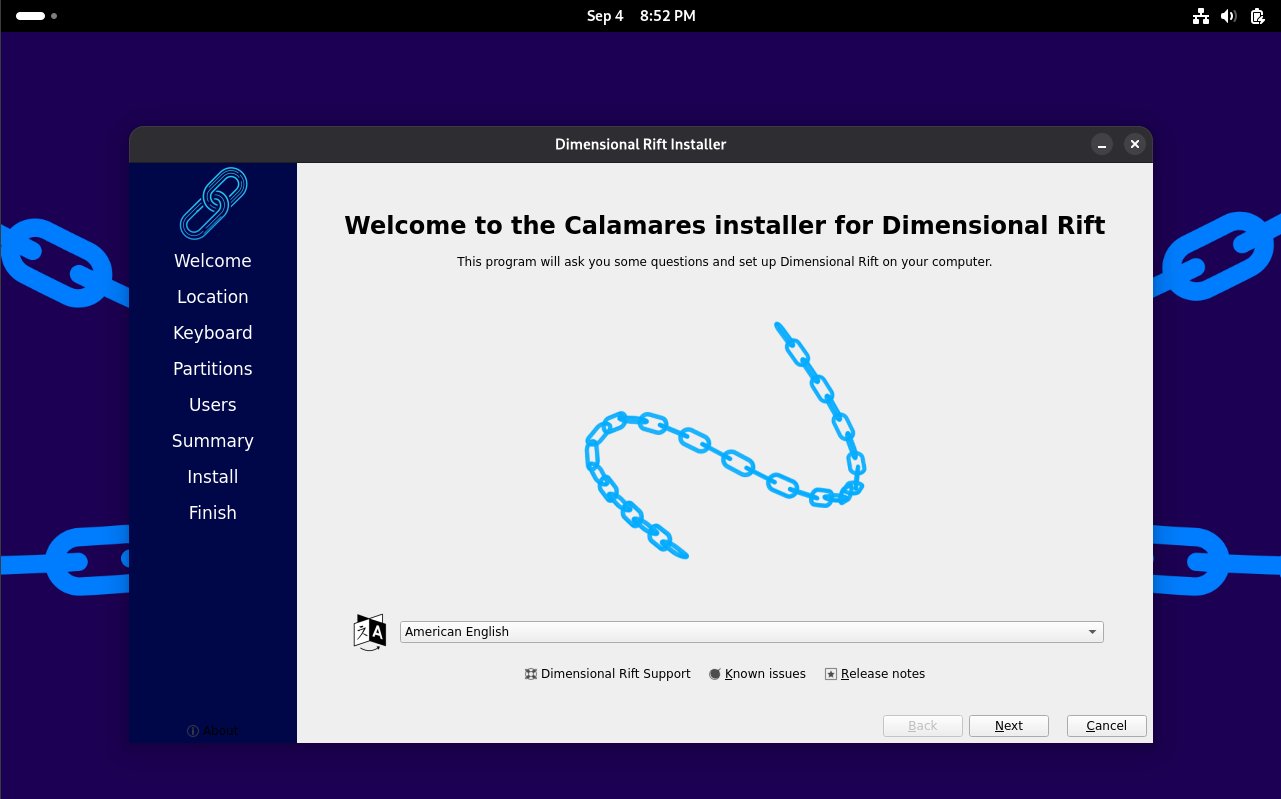Open the About label in sidebar
Screen dimensions: 1281x799
coord(220,731)
